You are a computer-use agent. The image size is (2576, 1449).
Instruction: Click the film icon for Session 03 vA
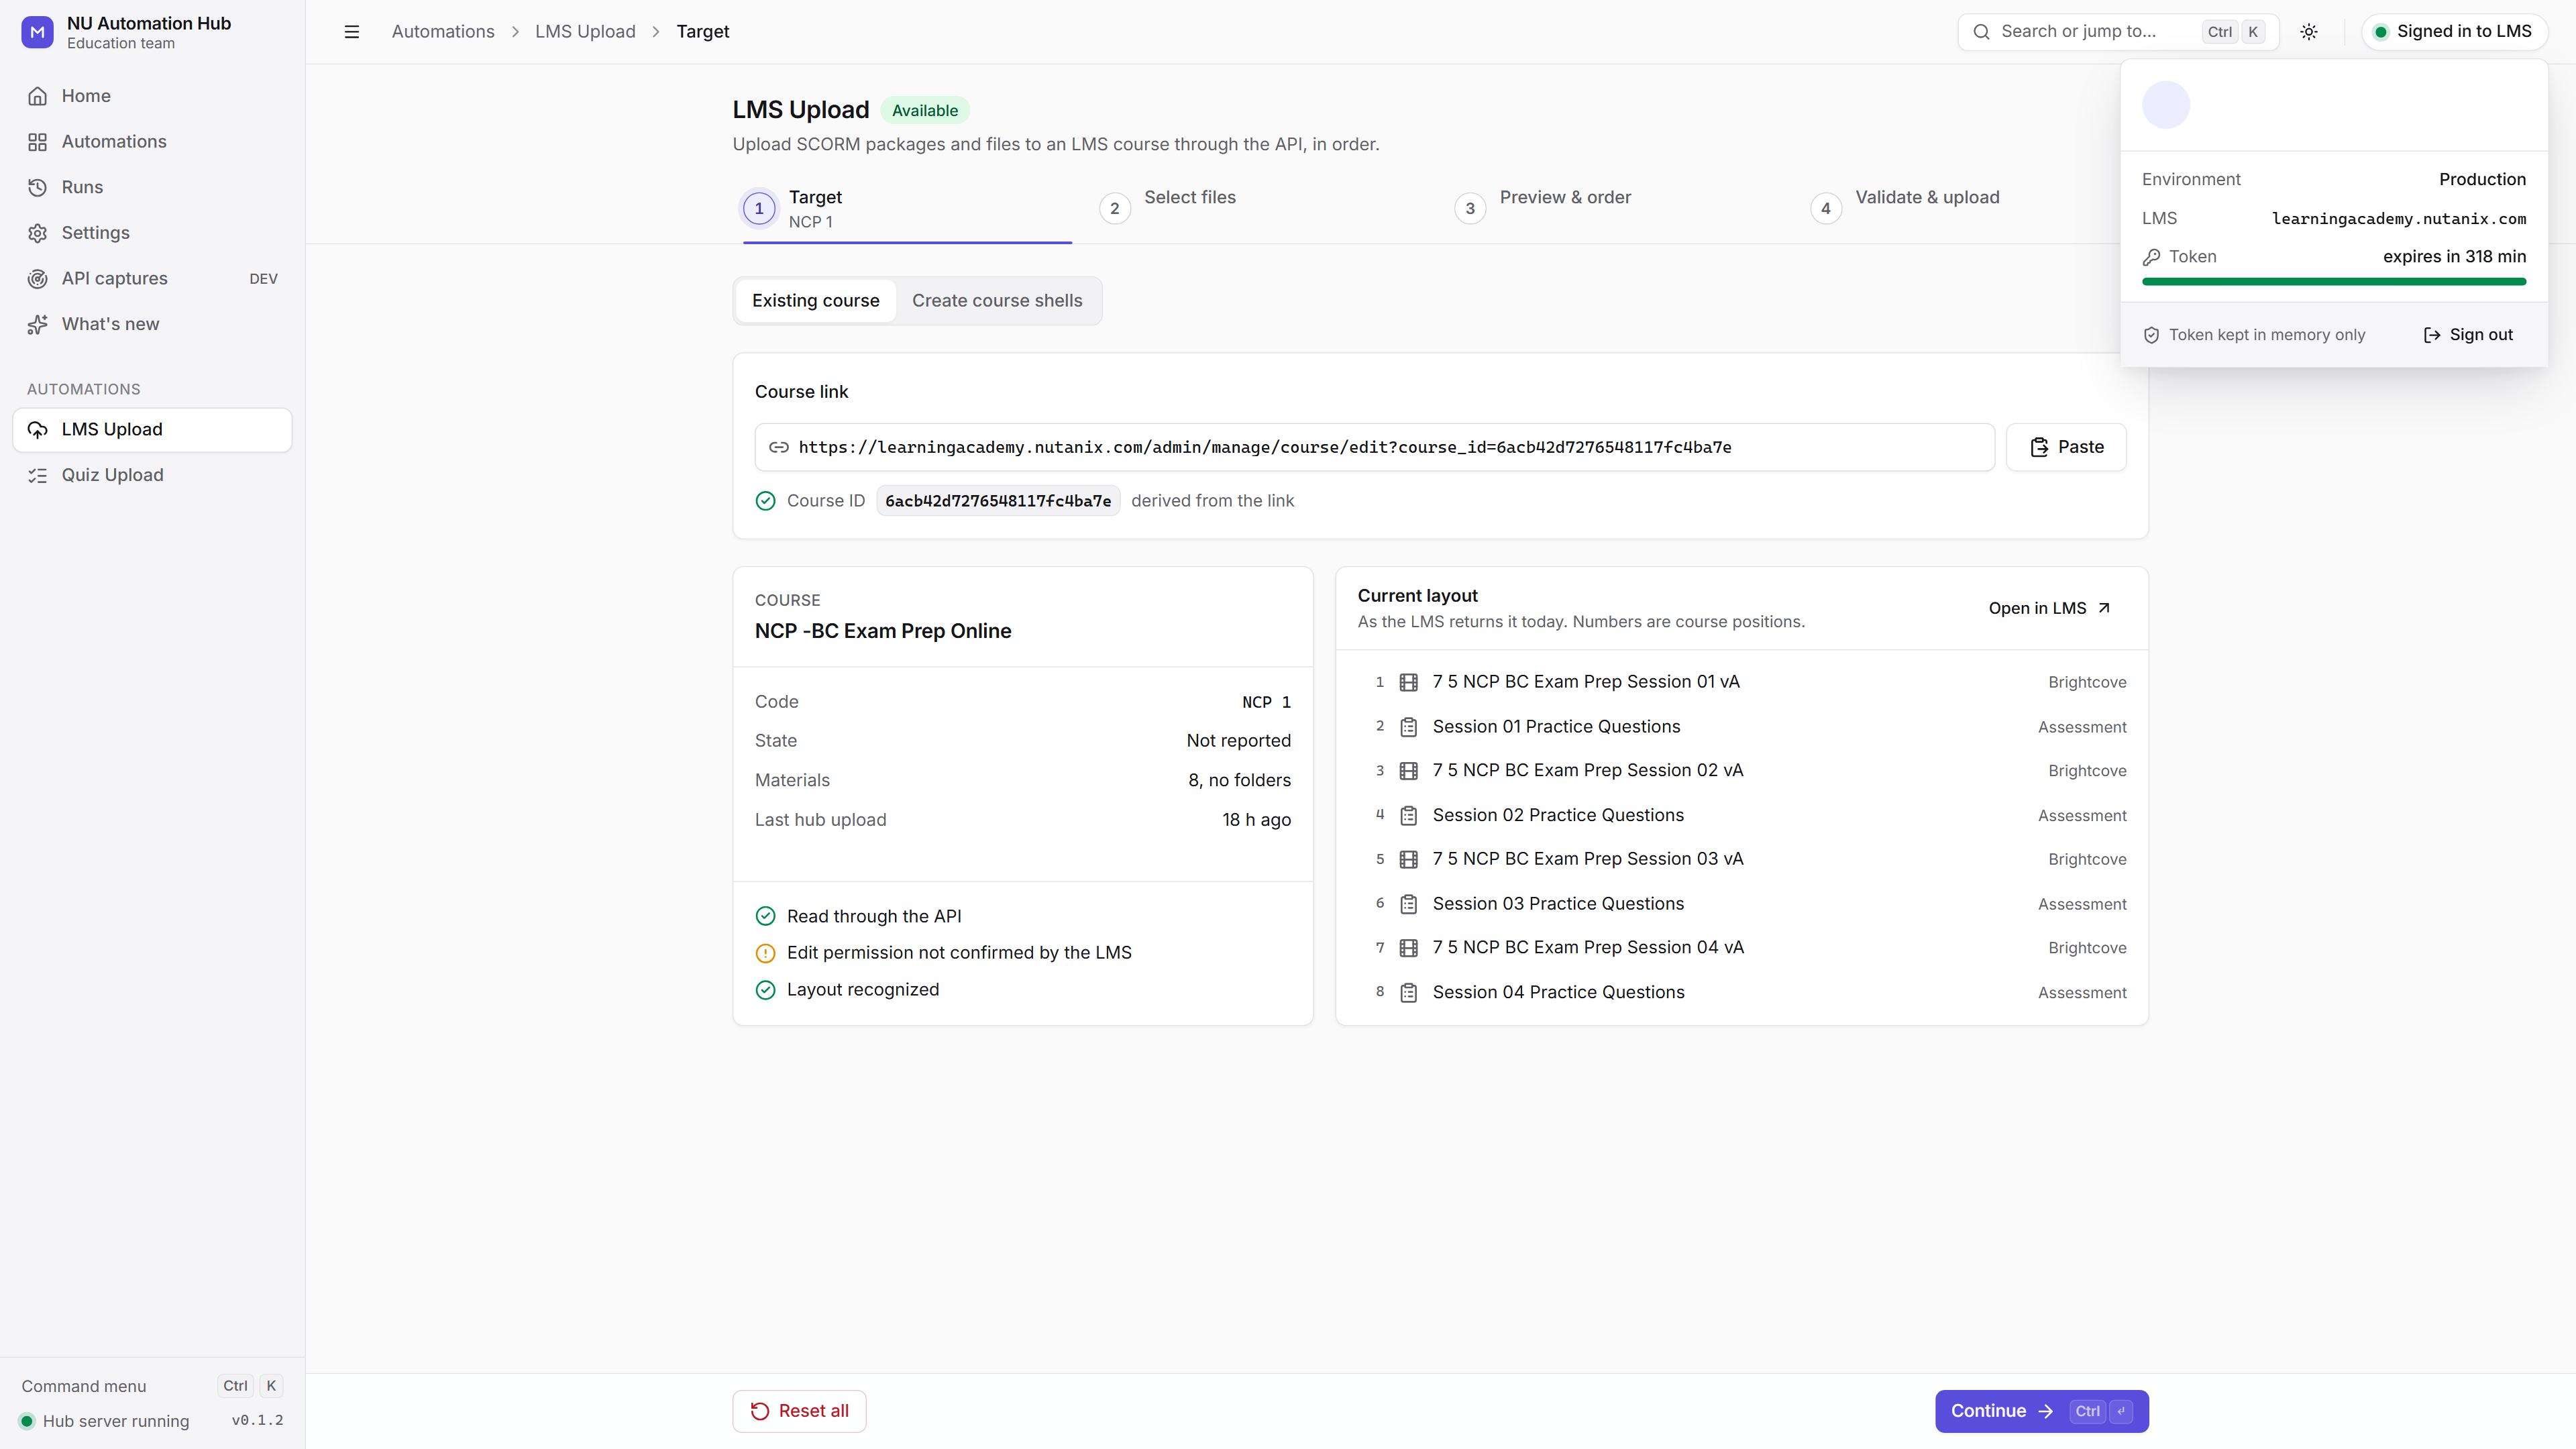tap(1408, 860)
